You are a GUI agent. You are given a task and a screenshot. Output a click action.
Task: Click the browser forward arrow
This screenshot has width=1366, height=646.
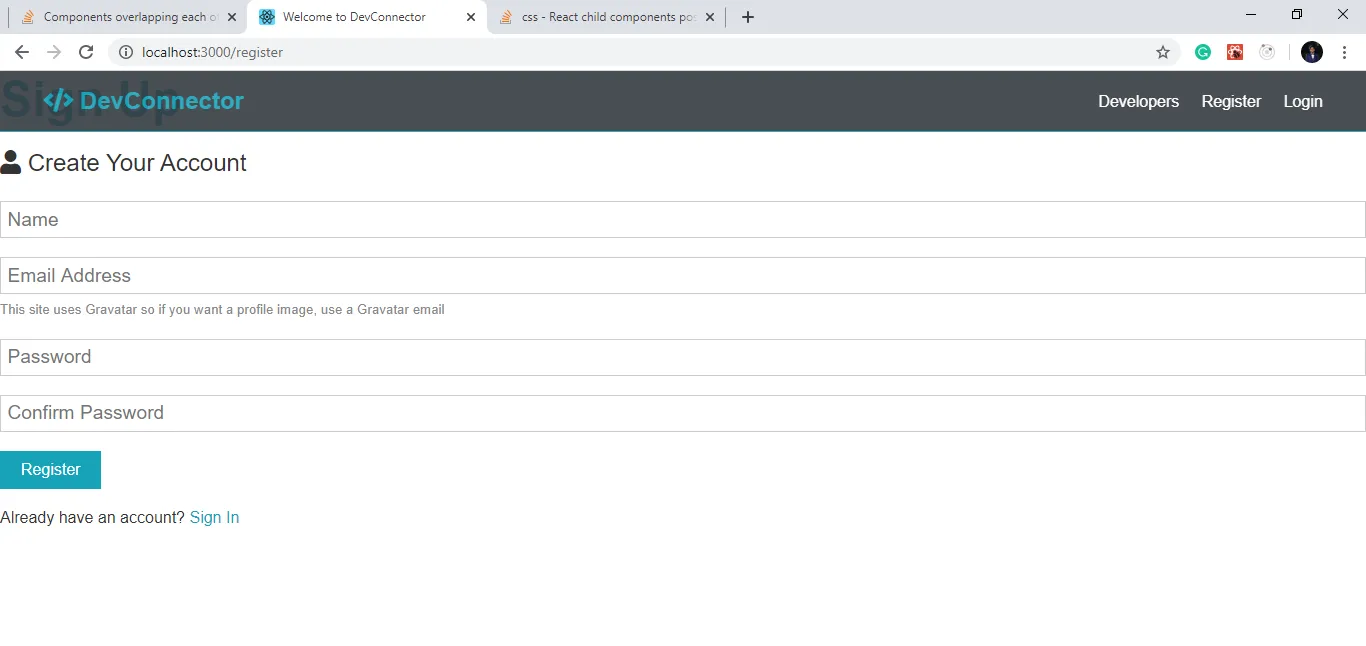coord(54,52)
